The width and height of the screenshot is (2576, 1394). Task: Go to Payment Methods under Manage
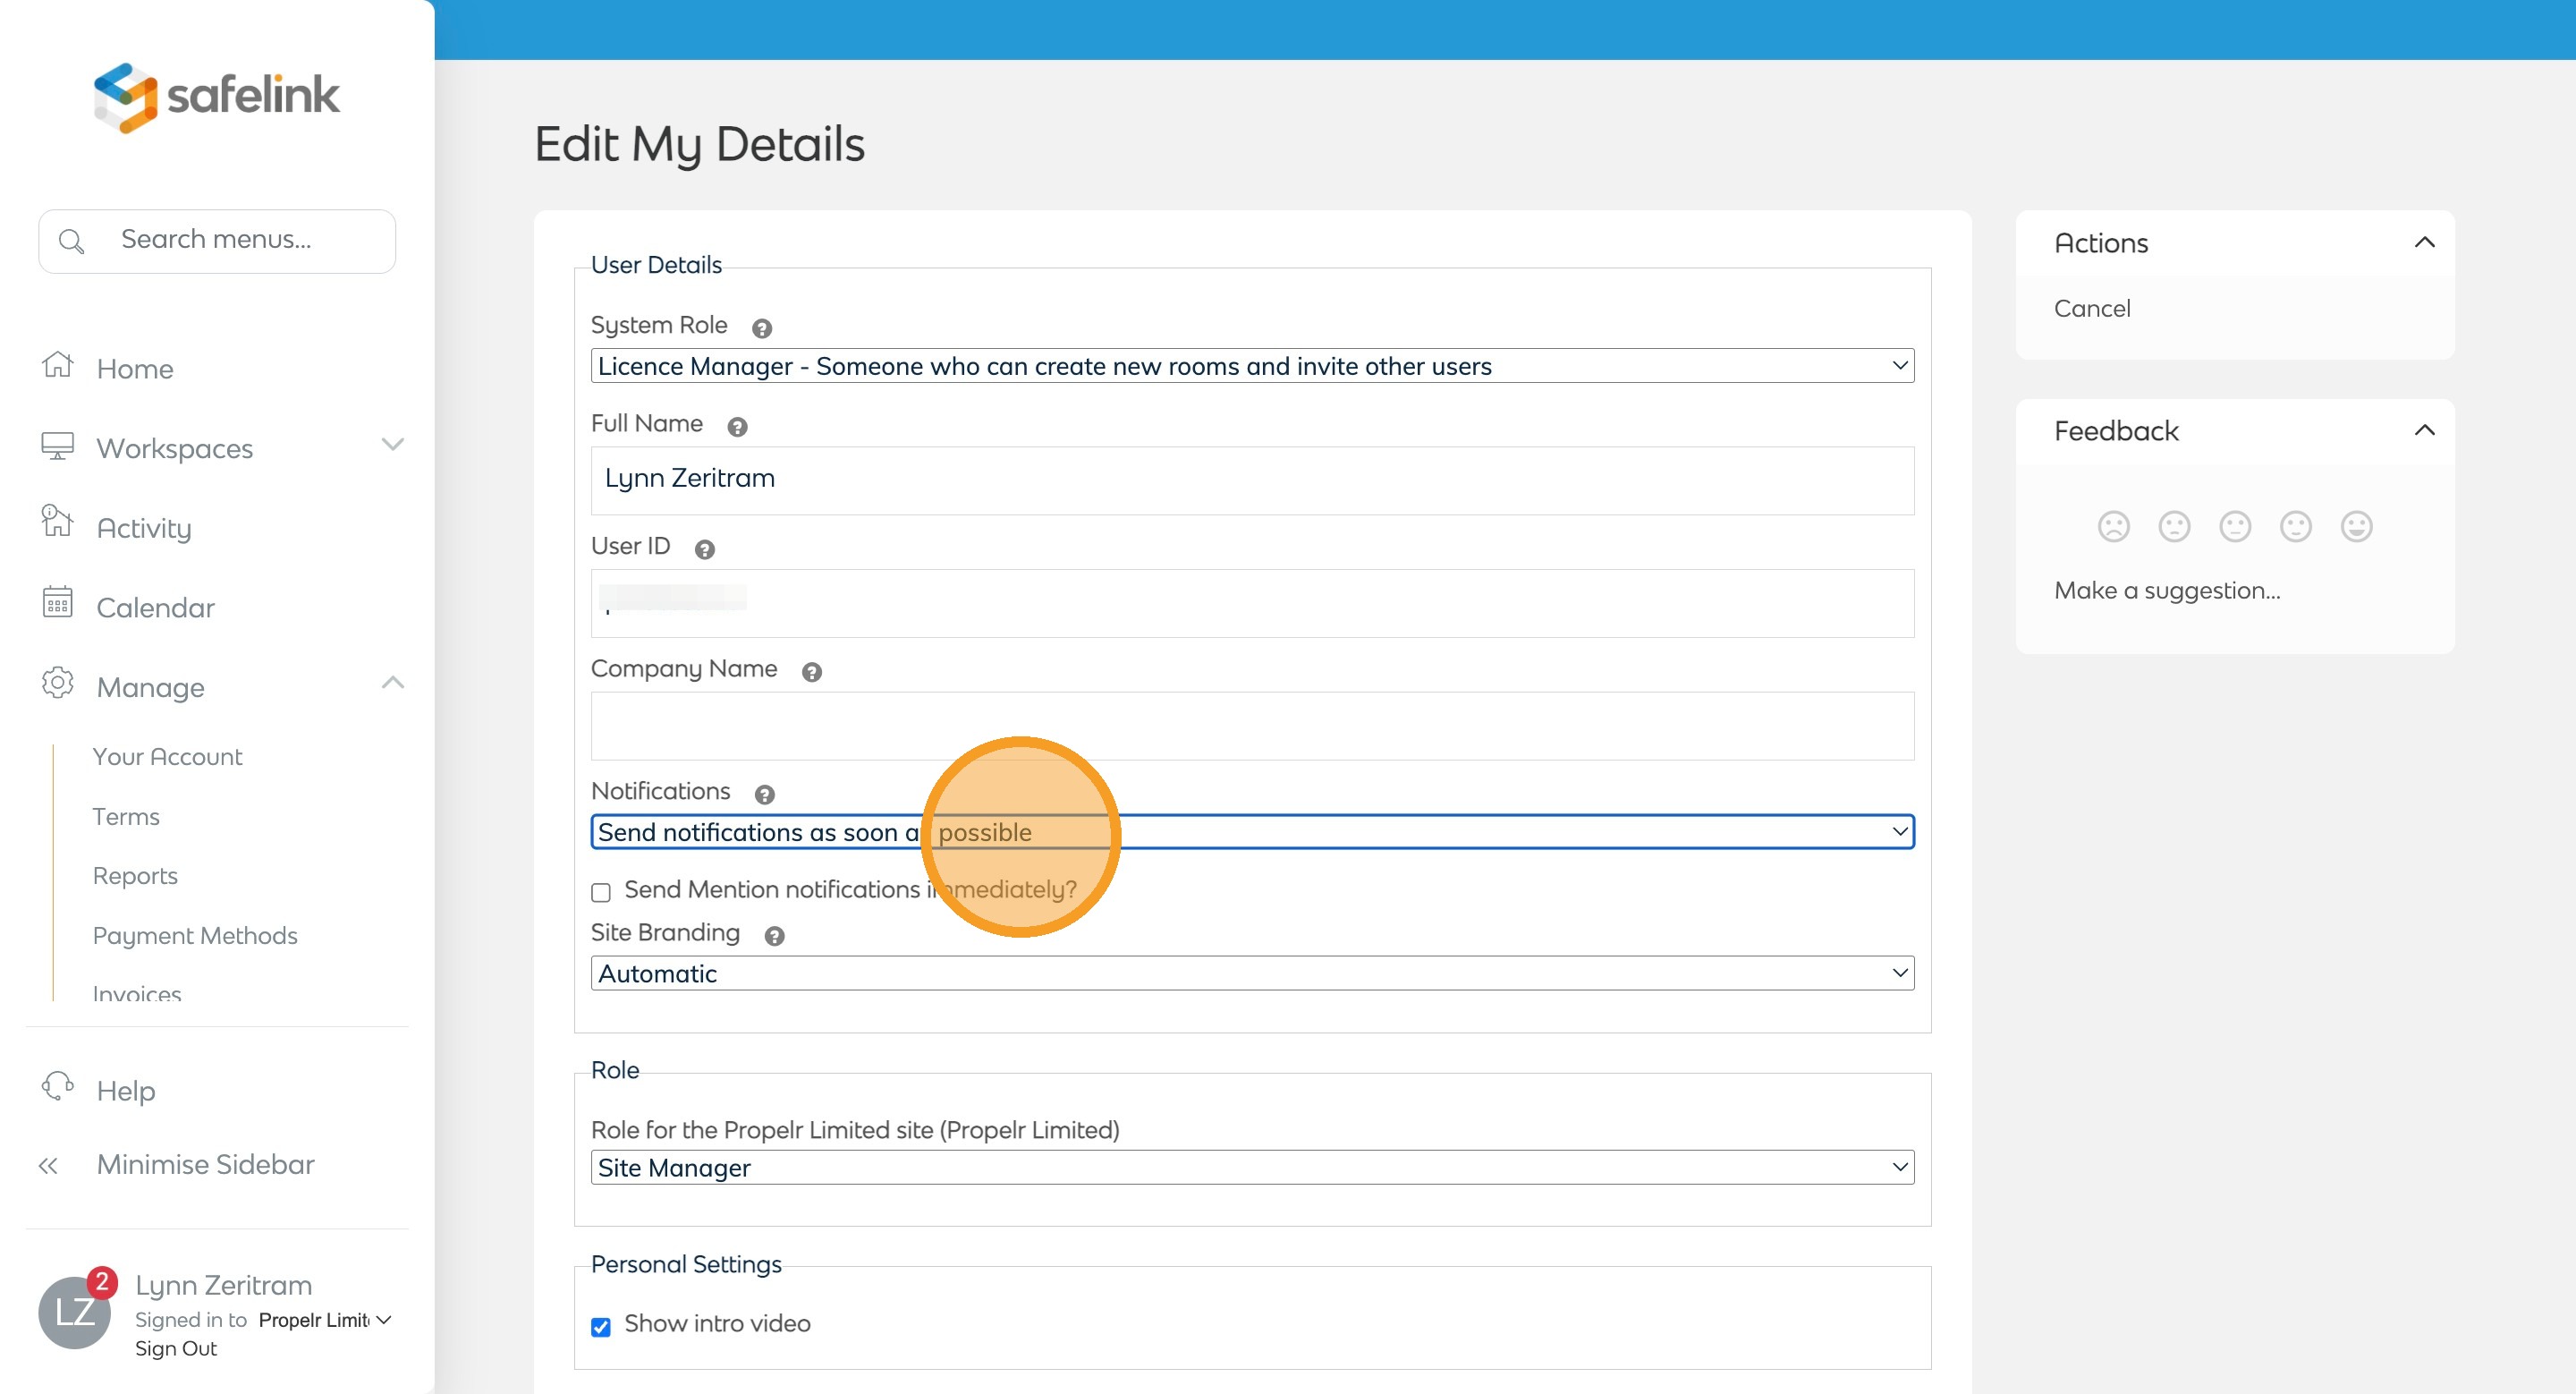(x=195, y=935)
